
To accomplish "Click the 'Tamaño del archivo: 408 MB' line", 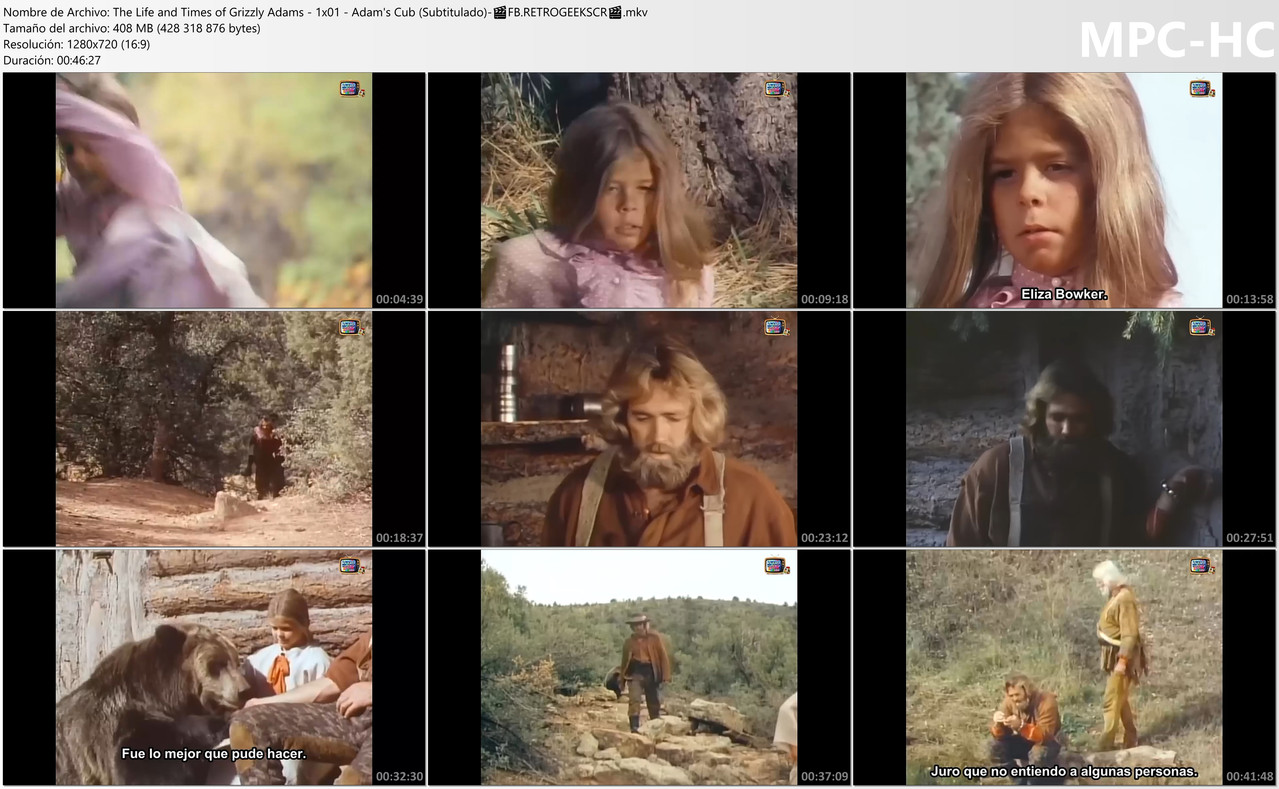I will coord(132,28).
